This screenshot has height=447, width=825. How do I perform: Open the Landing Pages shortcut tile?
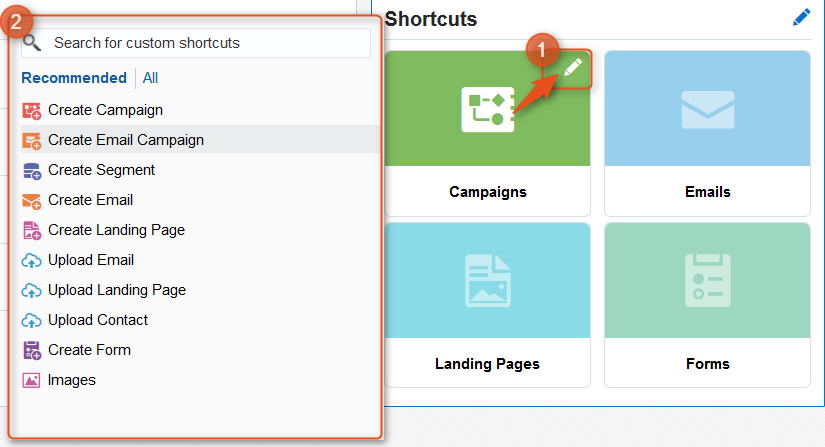tap(487, 305)
